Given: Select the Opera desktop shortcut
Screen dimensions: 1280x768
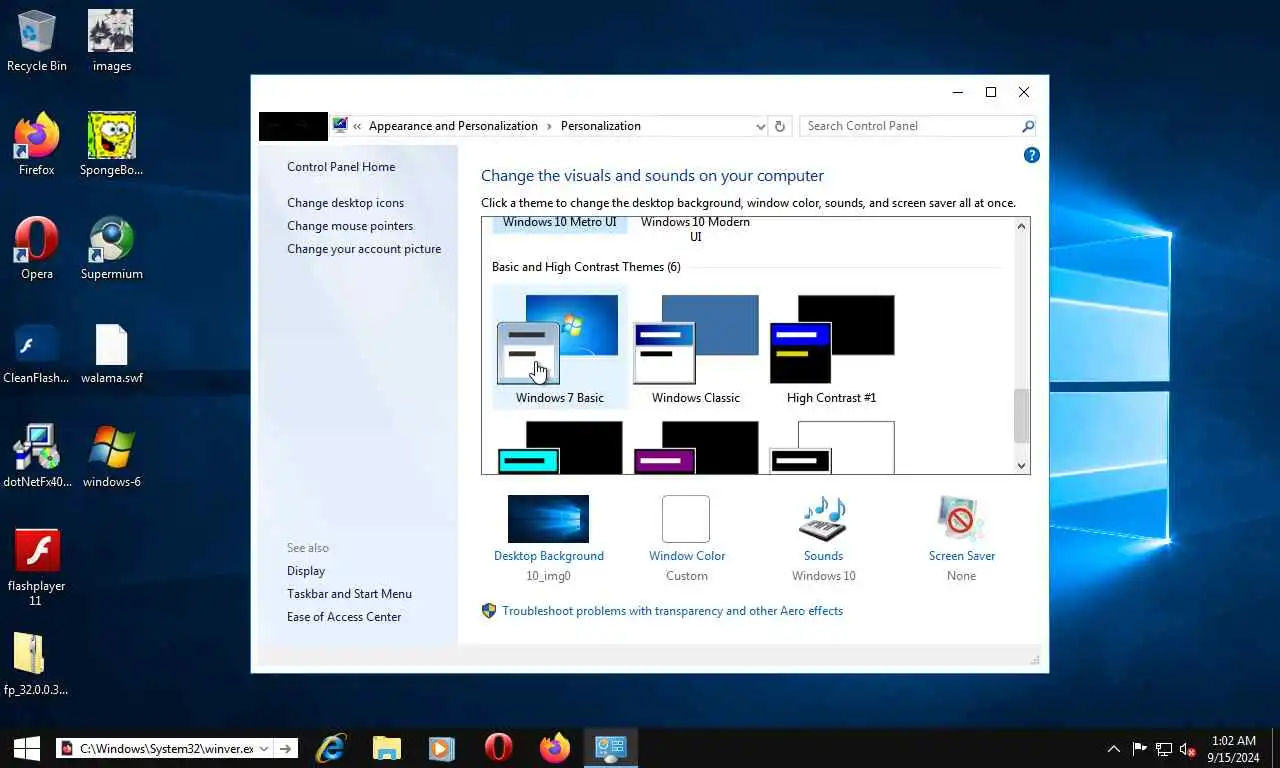Looking at the screenshot, I should pos(37,249).
